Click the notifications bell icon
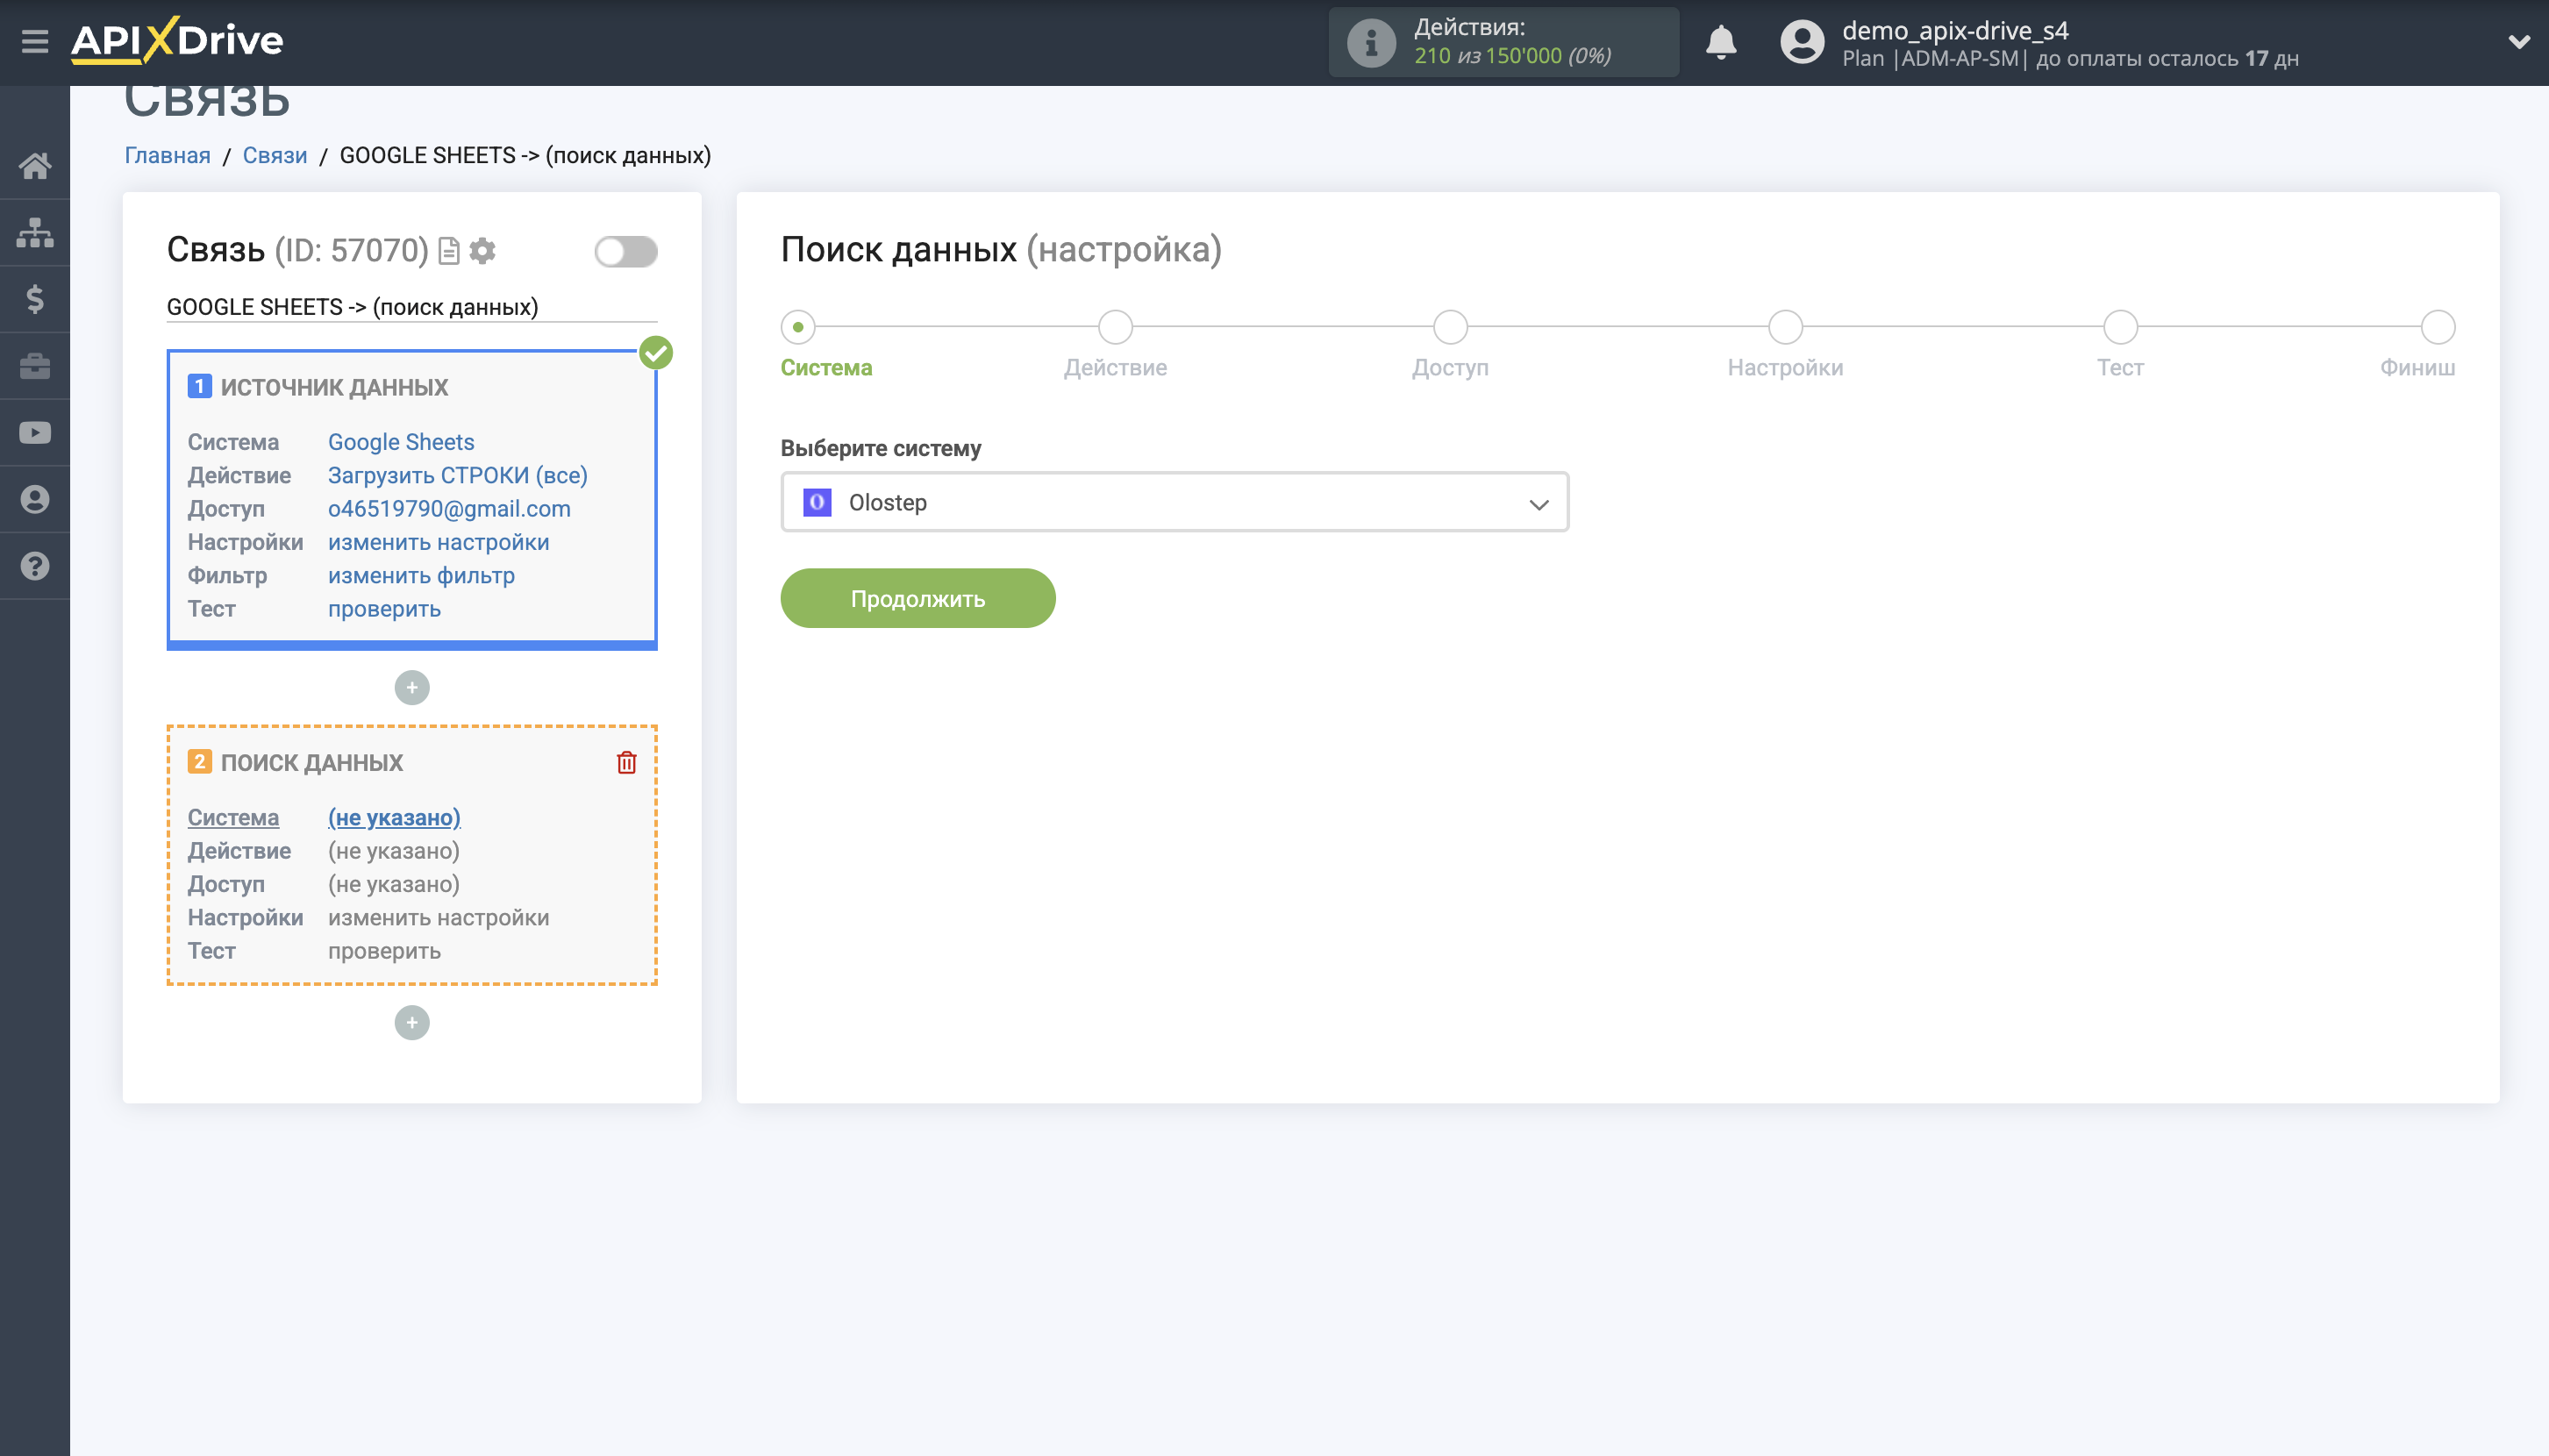This screenshot has width=2549, height=1456. coord(1720,42)
